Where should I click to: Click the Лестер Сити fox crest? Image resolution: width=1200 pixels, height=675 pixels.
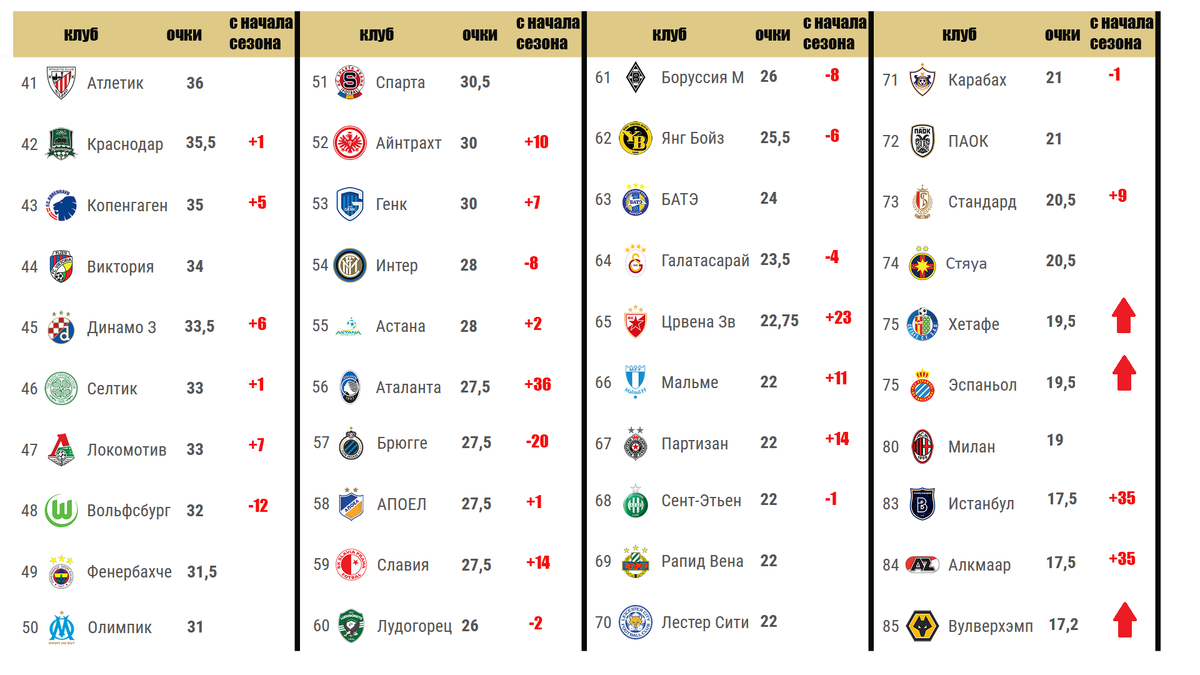[636, 622]
